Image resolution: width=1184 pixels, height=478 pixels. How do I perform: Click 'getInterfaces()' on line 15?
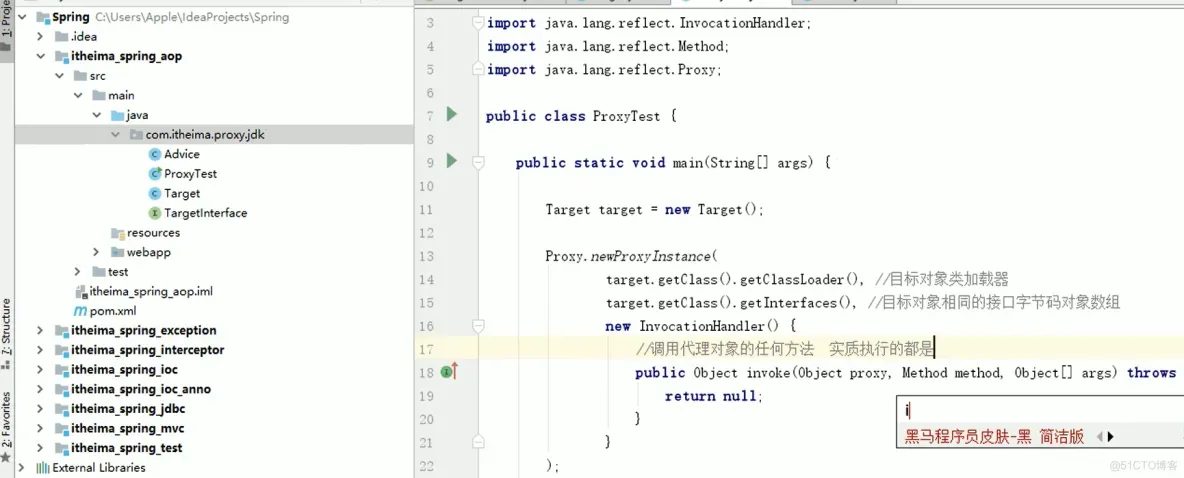coord(799,303)
